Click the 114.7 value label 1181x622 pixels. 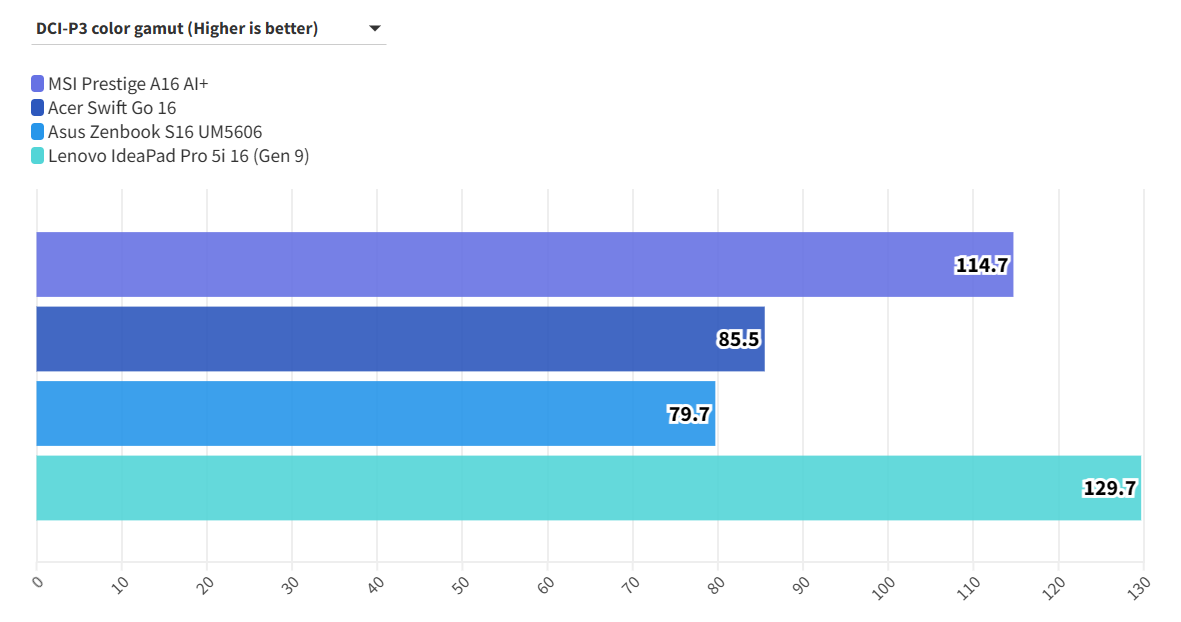982,265
